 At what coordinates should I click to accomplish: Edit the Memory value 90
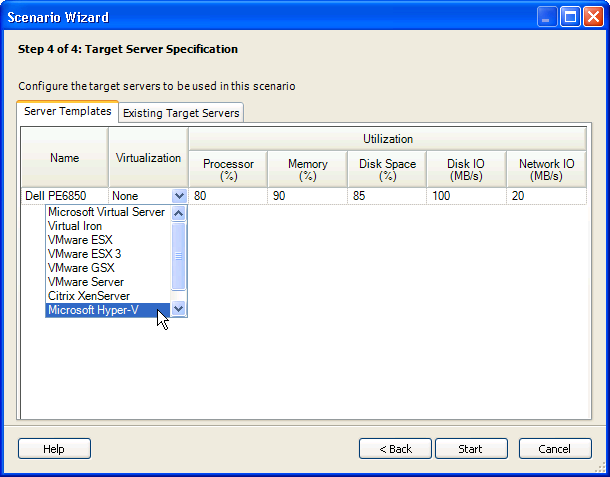click(307, 196)
